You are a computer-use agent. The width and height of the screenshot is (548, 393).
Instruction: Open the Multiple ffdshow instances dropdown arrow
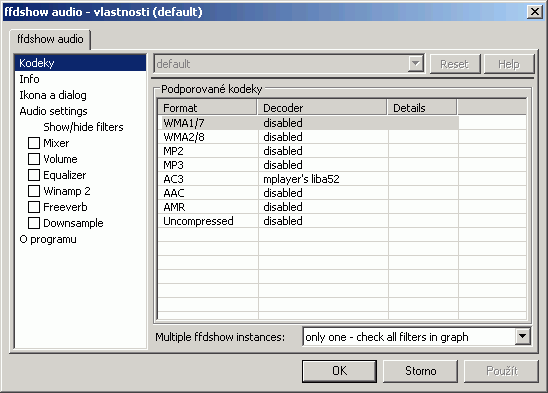(x=522, y=337)
